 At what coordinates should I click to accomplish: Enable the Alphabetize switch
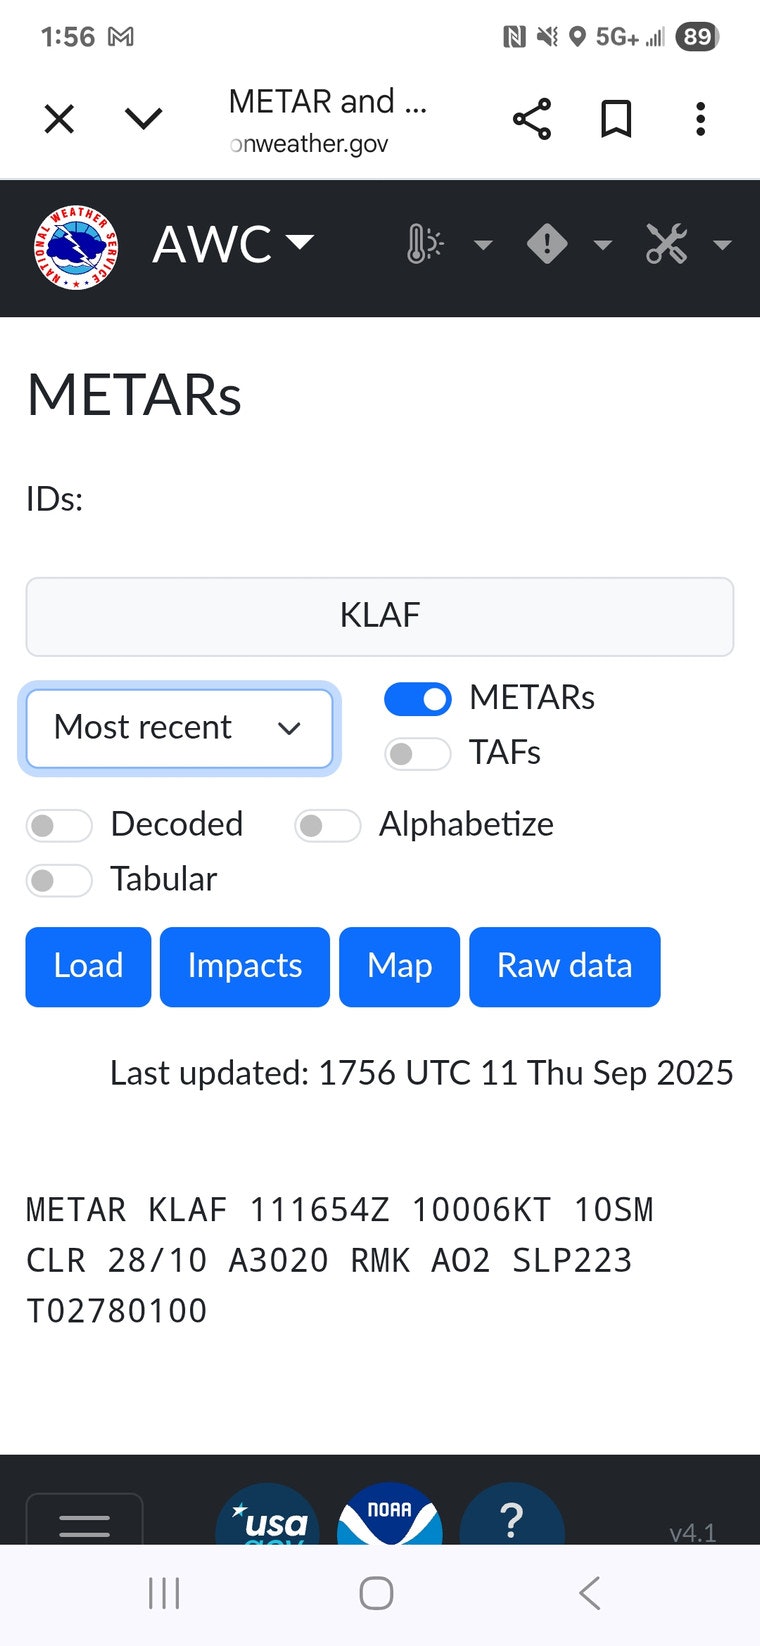tap(327, 825)
